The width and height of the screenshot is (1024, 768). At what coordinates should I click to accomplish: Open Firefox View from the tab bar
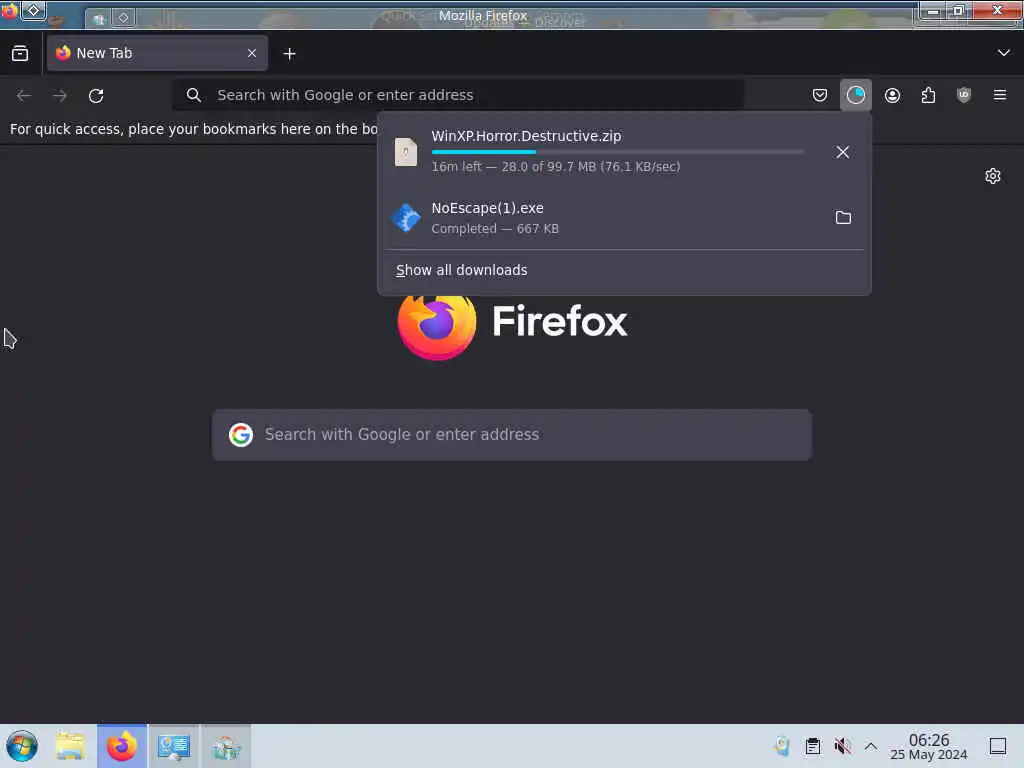point(20,54)
